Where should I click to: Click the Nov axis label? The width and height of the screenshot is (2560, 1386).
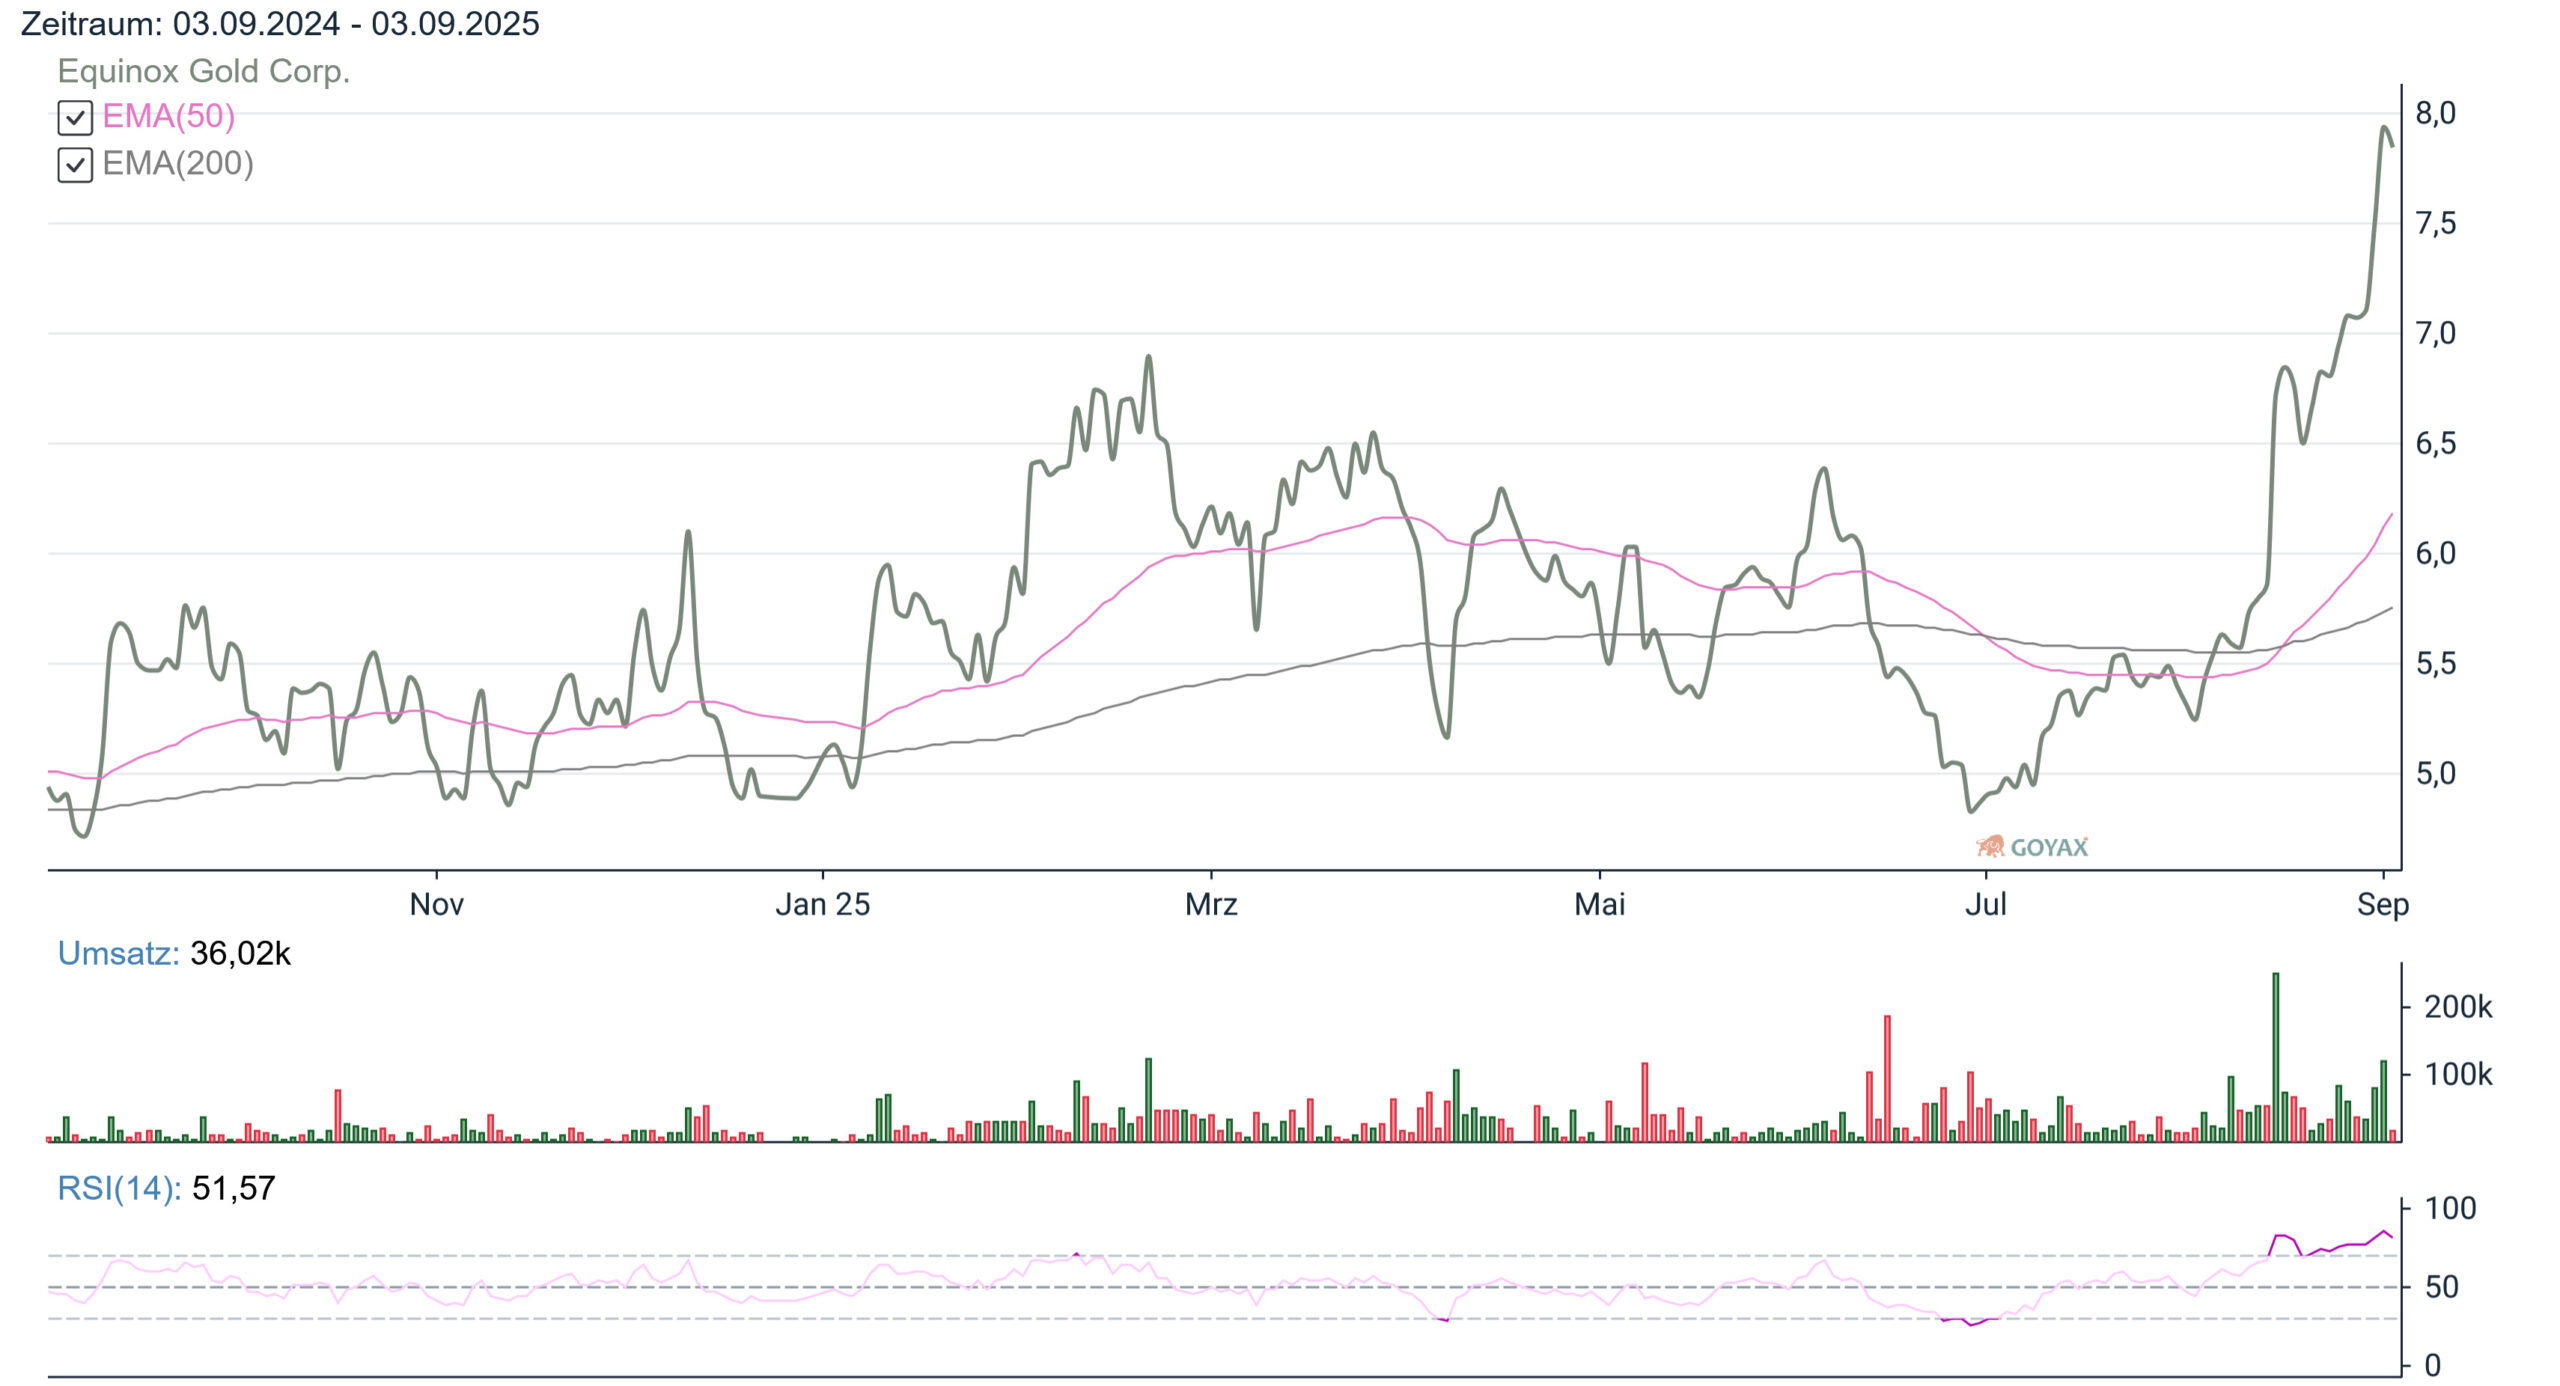[x=436, y=904]
